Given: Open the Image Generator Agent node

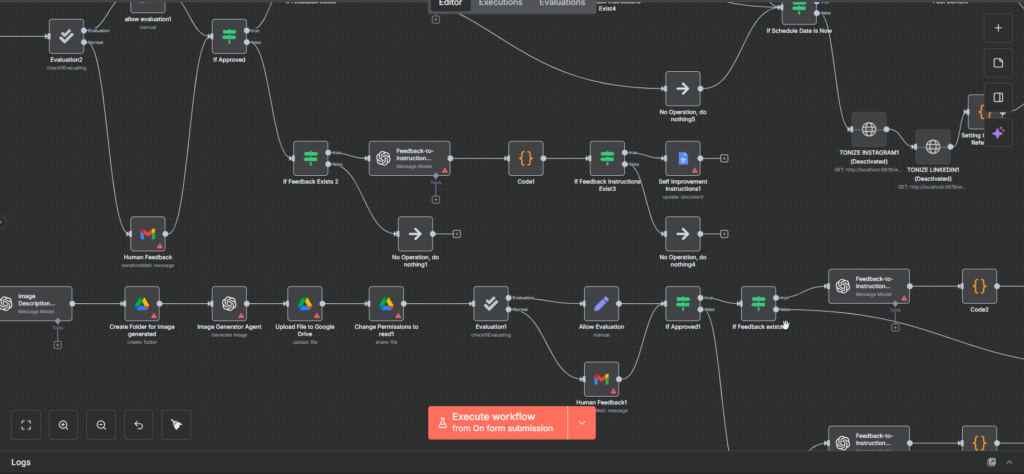Looking at the screenshot, I should 229,304.
